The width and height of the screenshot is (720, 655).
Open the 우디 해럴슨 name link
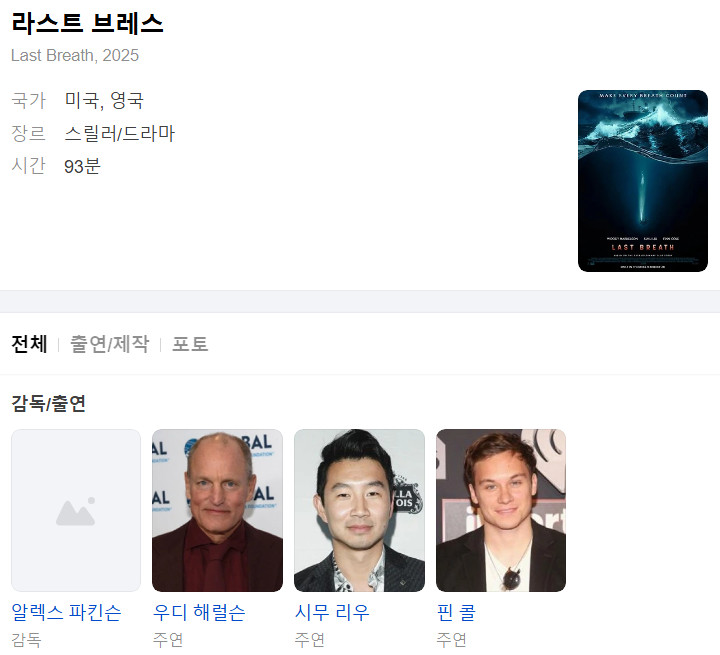(x=199, y=612)
